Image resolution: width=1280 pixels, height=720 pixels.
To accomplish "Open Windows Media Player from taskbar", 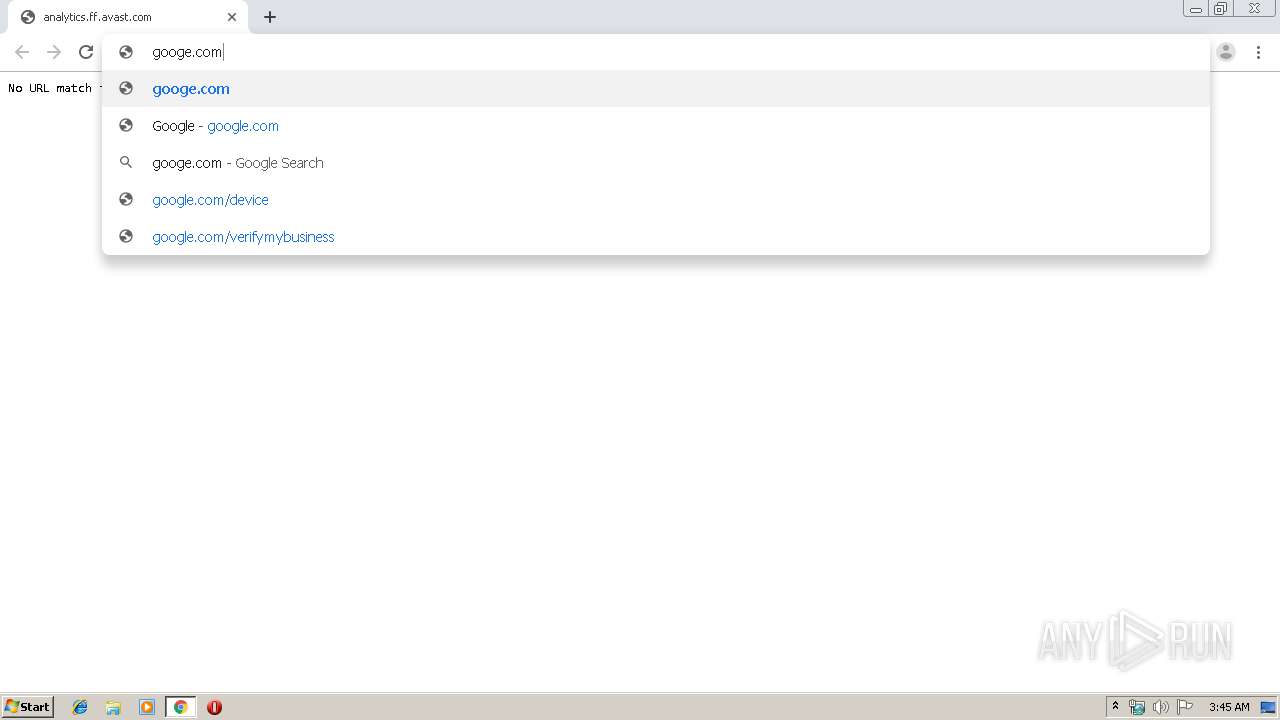I will [147, 707].
